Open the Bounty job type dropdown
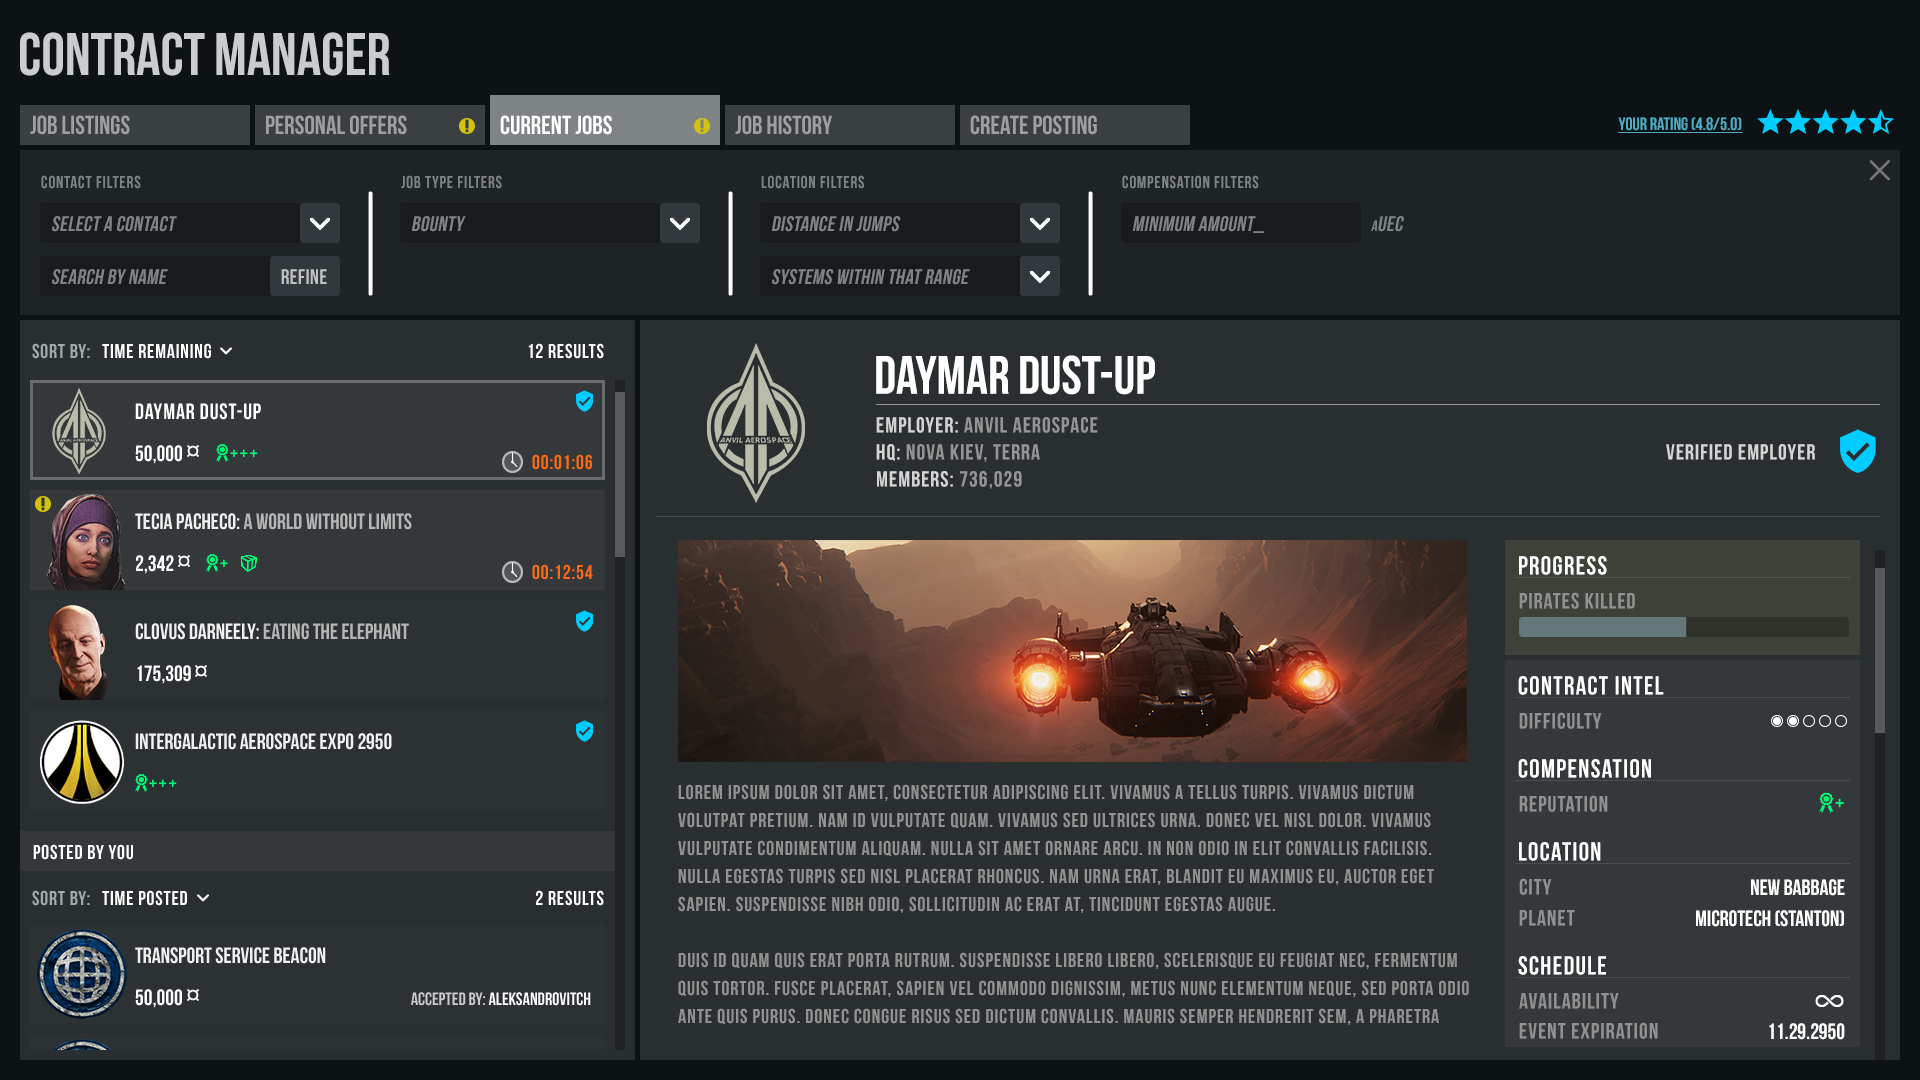 pos(680,224)
